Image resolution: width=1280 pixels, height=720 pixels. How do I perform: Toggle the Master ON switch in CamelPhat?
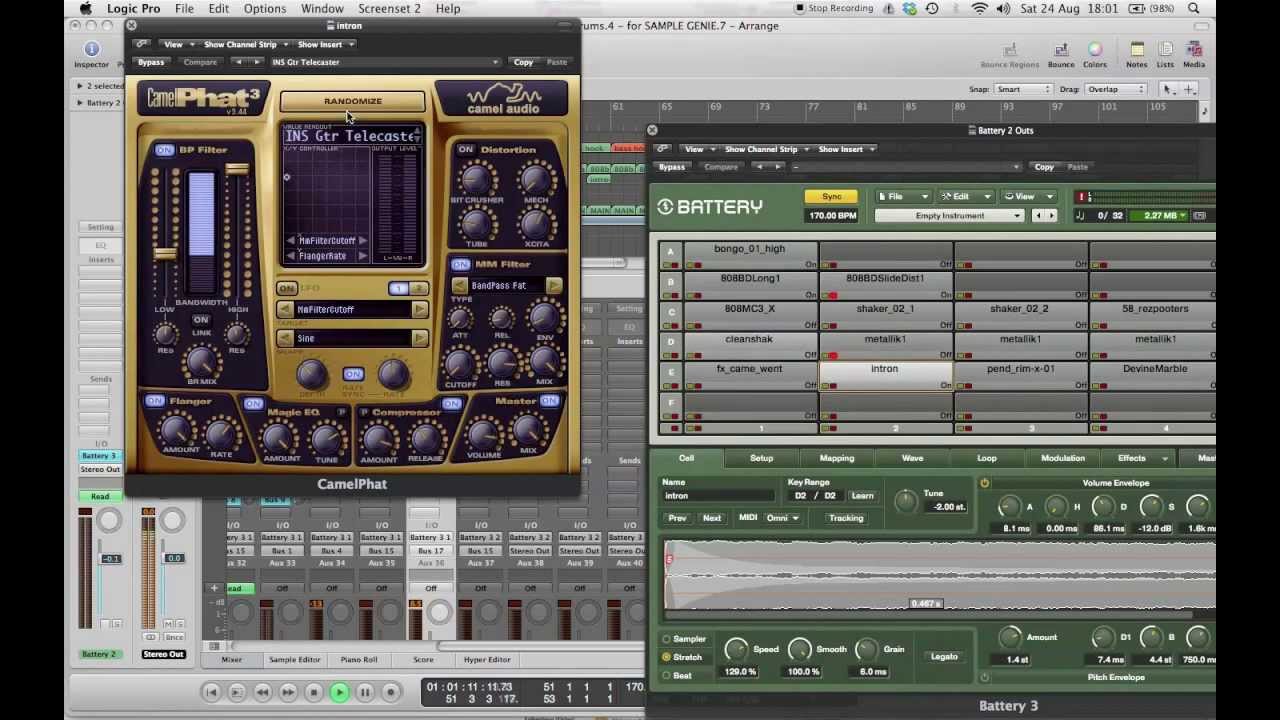pos(549,401)
